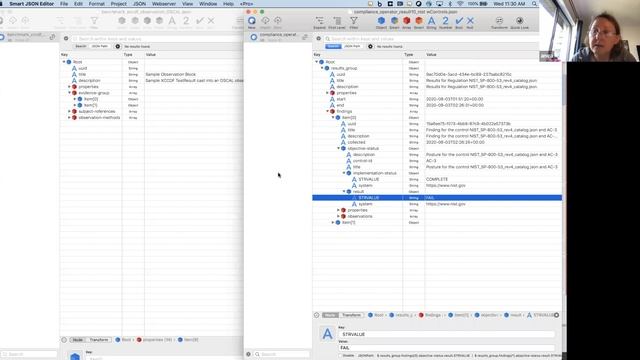The height and width of the screenshot is (360, 640).
Task: Click the Root breadcrumb in right window
Action: coord(376,315)
